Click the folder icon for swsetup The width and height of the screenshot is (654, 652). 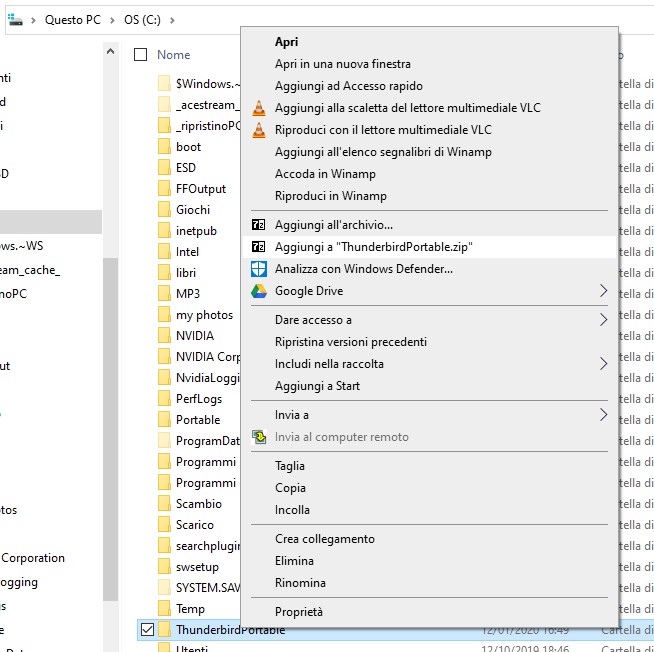pos(164,566)
